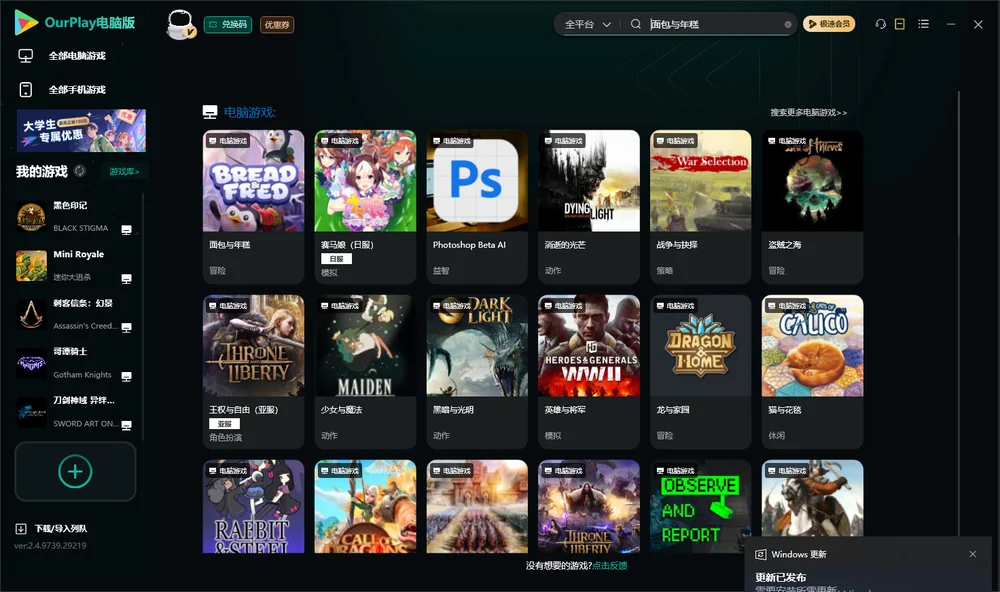Focus the search input field

(x=715, y=24)
